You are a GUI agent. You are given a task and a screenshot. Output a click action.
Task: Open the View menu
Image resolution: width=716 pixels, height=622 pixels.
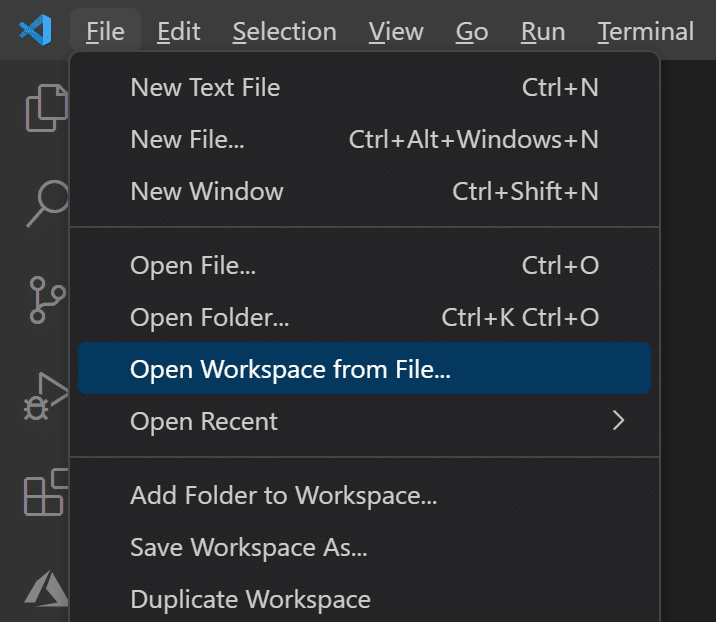click(x=396, y=32)
